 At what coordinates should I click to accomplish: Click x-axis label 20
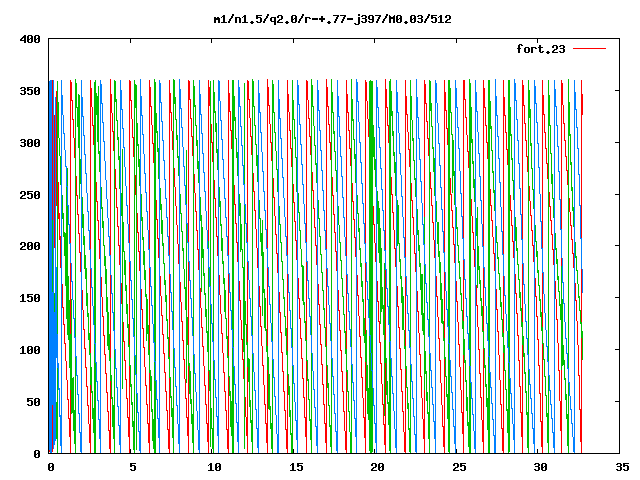pos(377,467)
